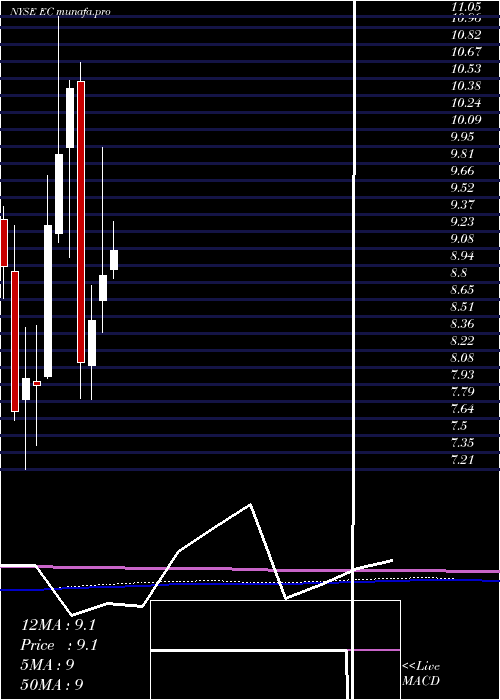Click the last white candlestick near 8.94
This screenshot has width=500, height=700.
click(114, 260)
